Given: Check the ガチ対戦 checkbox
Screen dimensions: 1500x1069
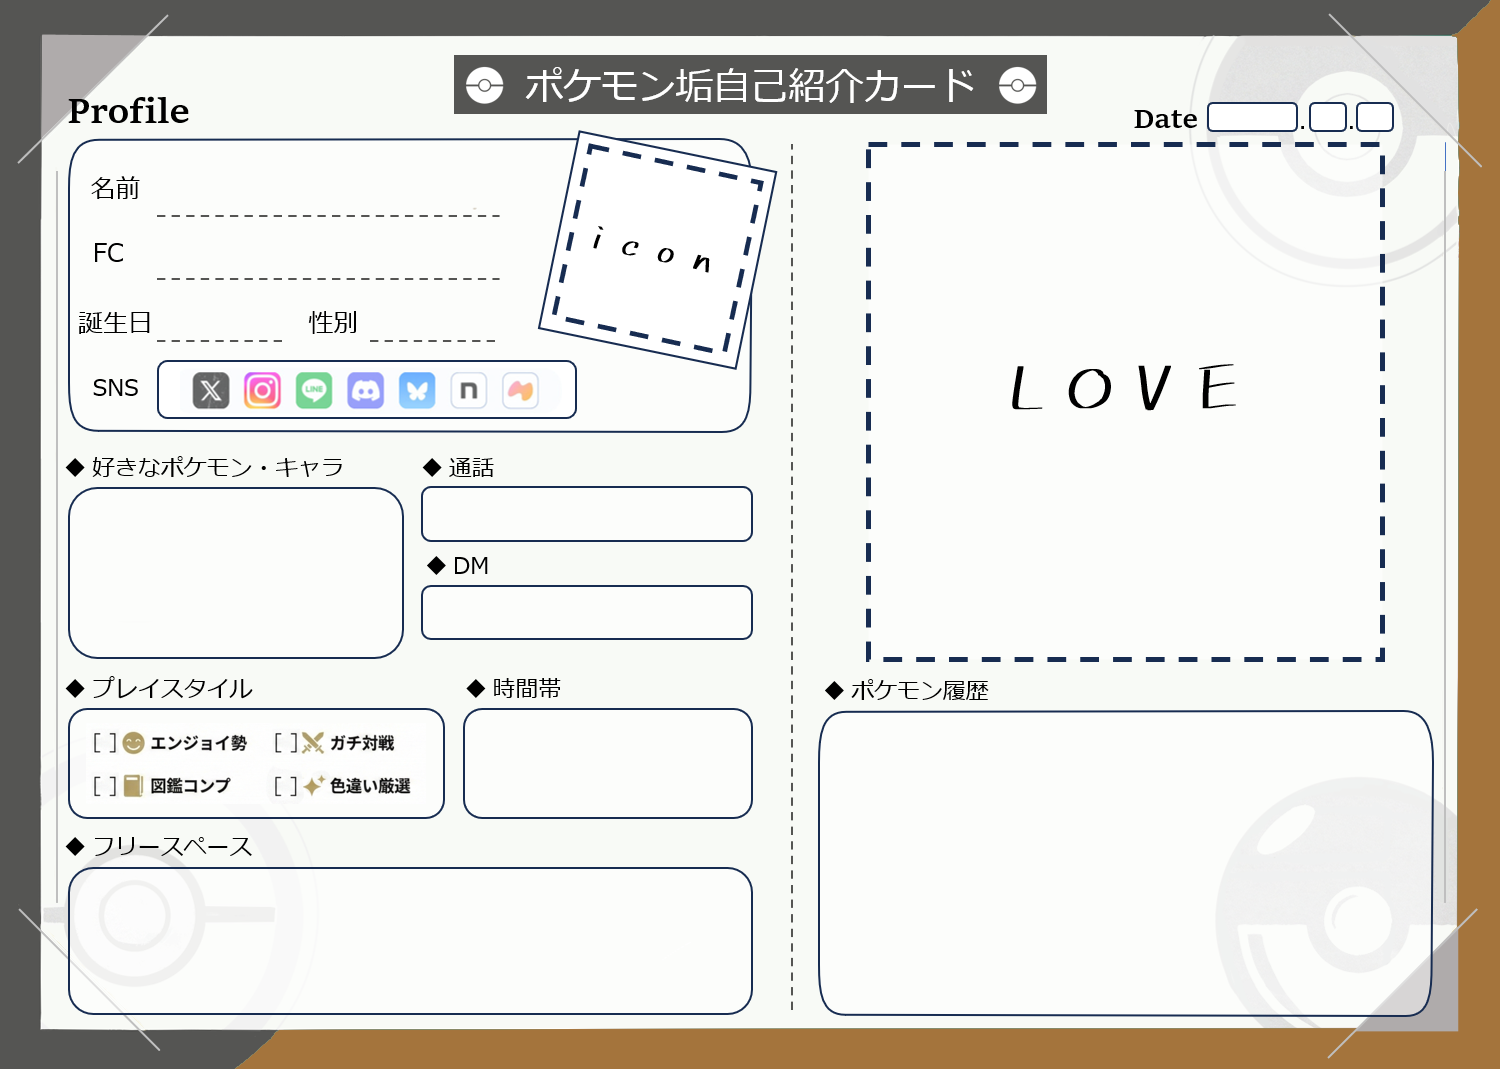Looking at the screenshot, I should tap(286, 742).
